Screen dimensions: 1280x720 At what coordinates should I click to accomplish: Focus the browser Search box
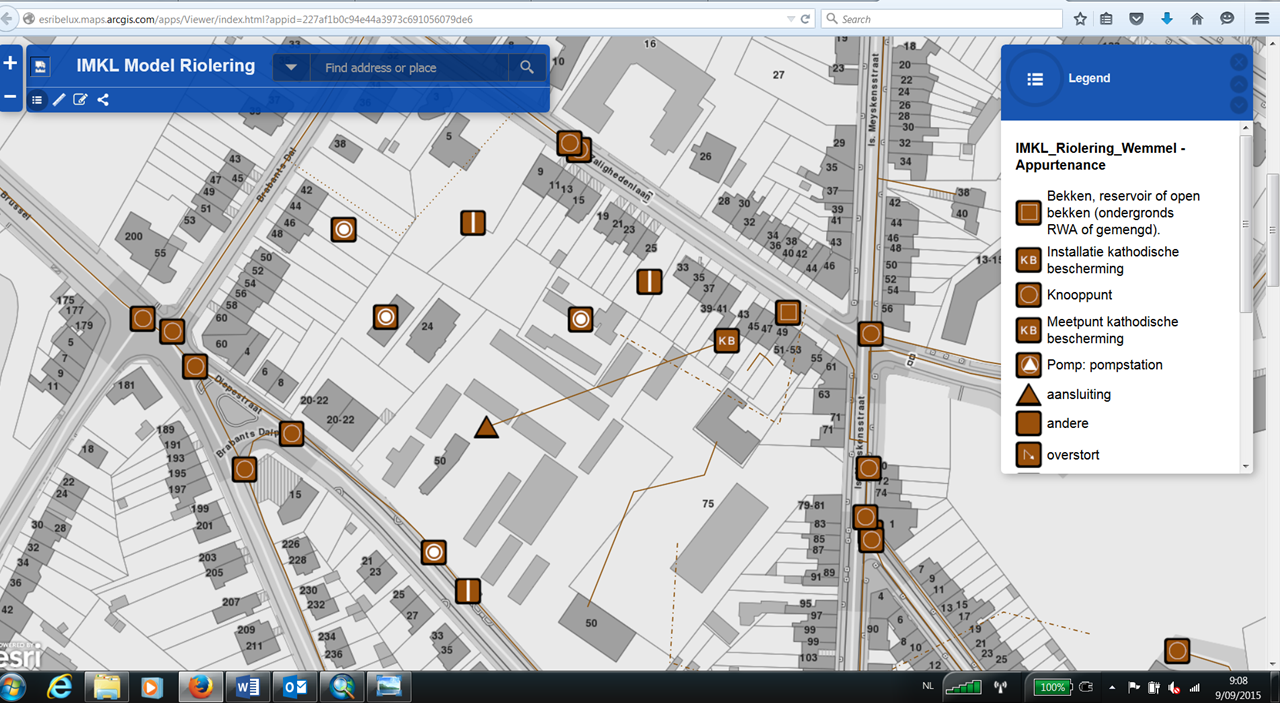942,19
